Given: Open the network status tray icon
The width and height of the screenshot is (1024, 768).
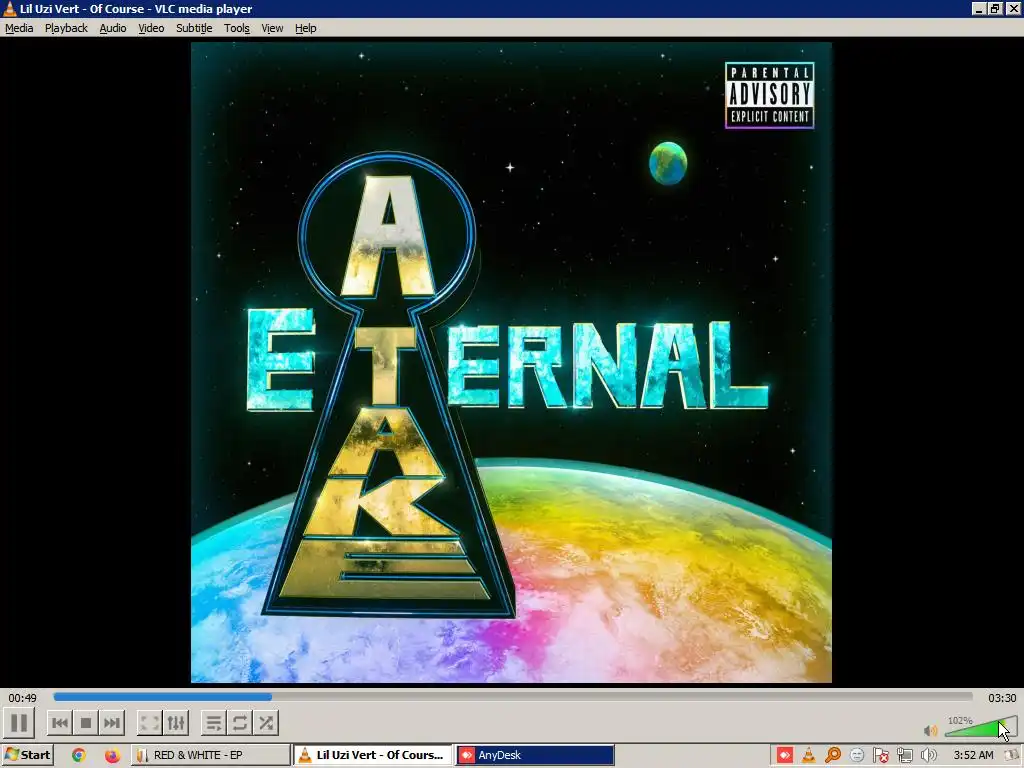Looking at the screenshot, I should pyautogui.click(x=904, y=756).
